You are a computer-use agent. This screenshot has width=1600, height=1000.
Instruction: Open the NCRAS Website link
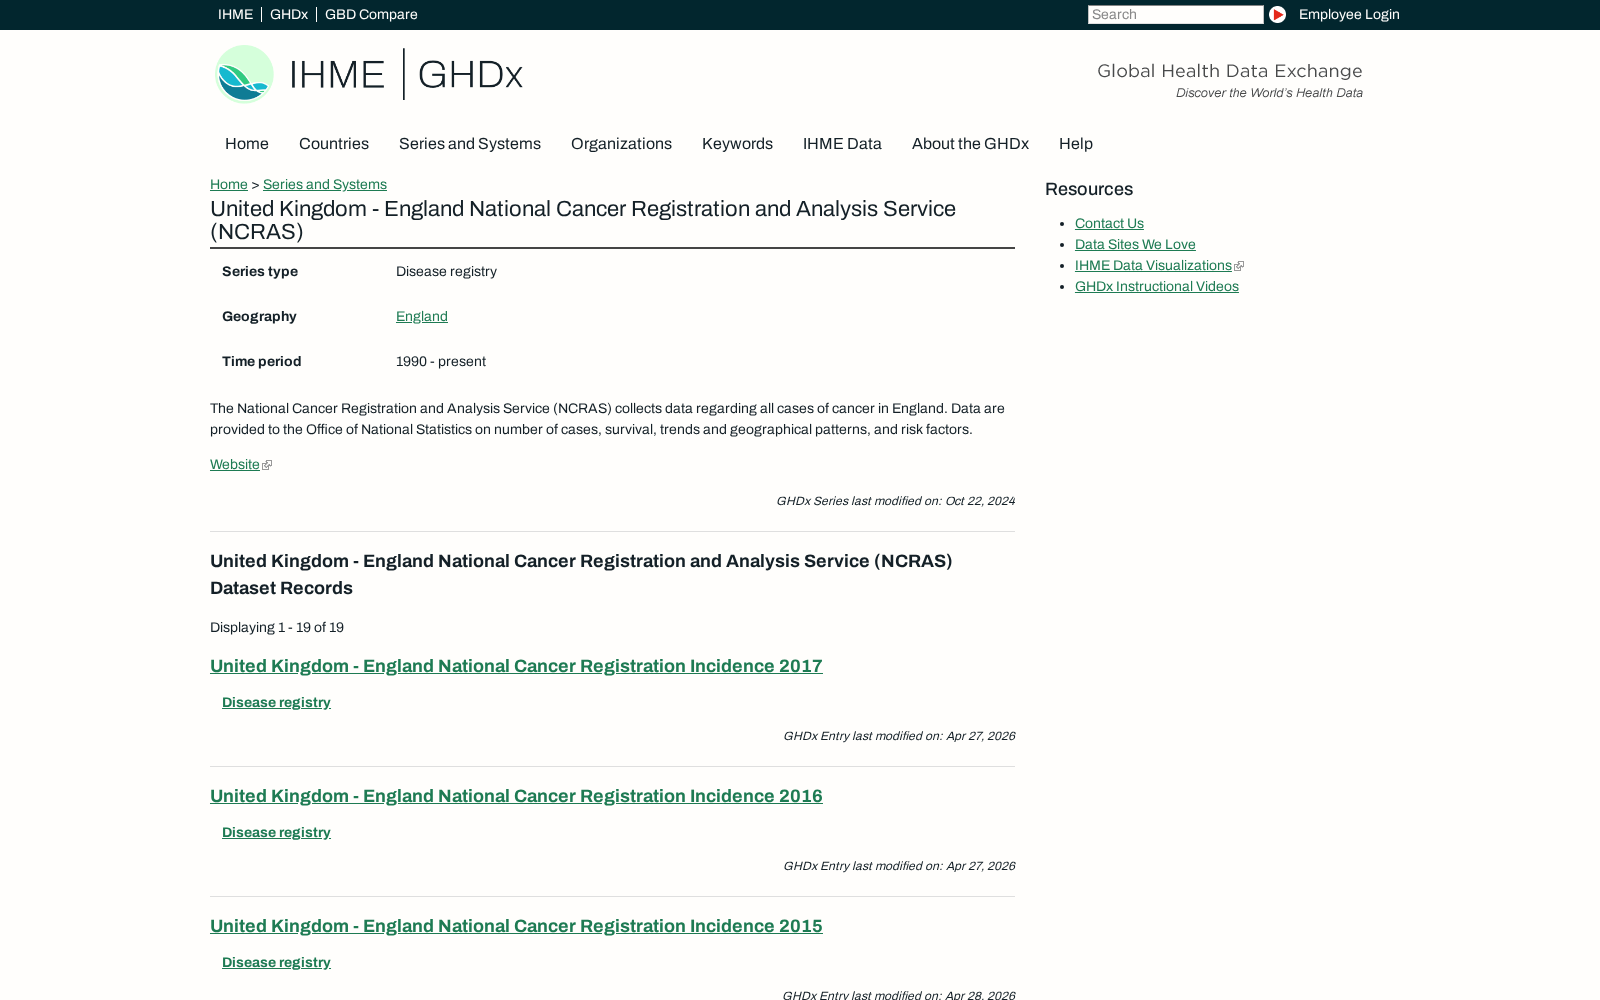pos(235,464)
